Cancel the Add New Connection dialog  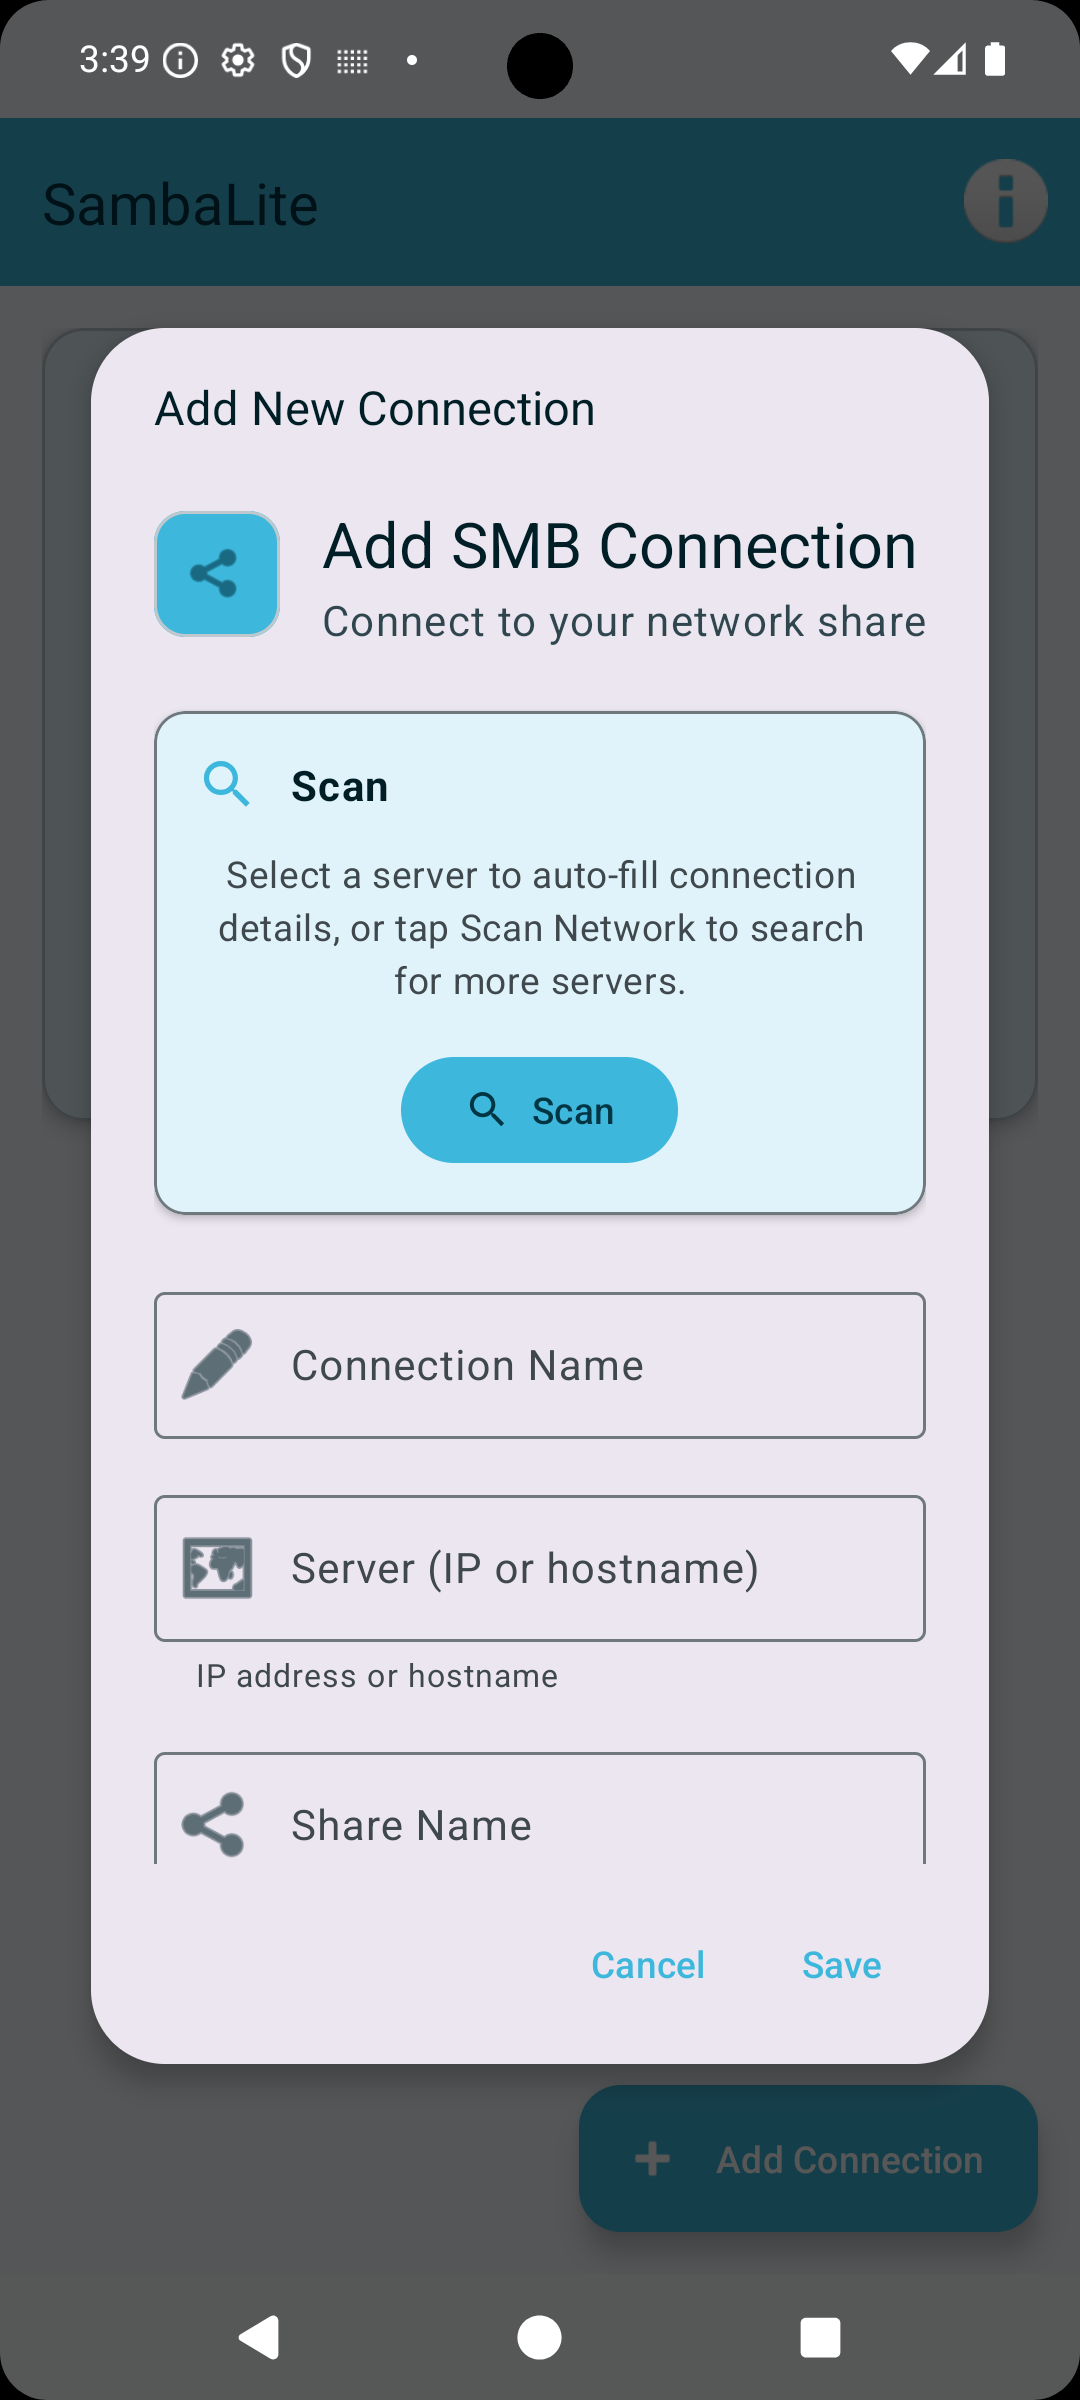[x=648, y=1965]
